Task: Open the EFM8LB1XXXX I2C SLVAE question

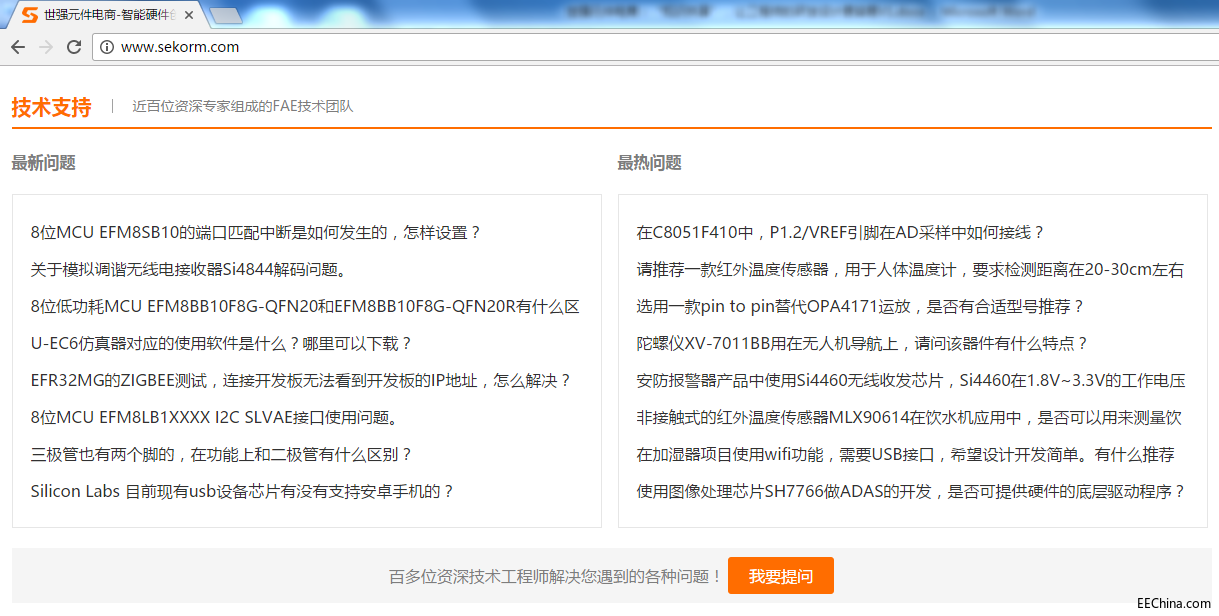Action: [x=216, y=418]
